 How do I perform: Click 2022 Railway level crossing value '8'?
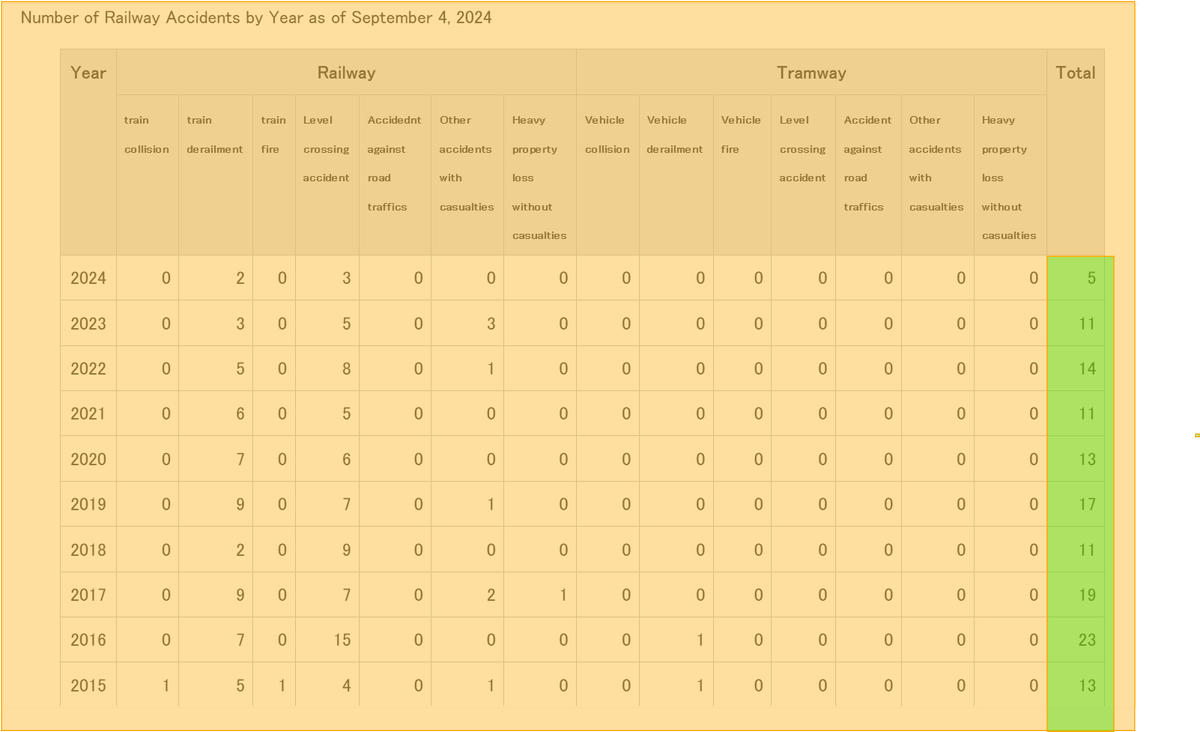(346, 369)
